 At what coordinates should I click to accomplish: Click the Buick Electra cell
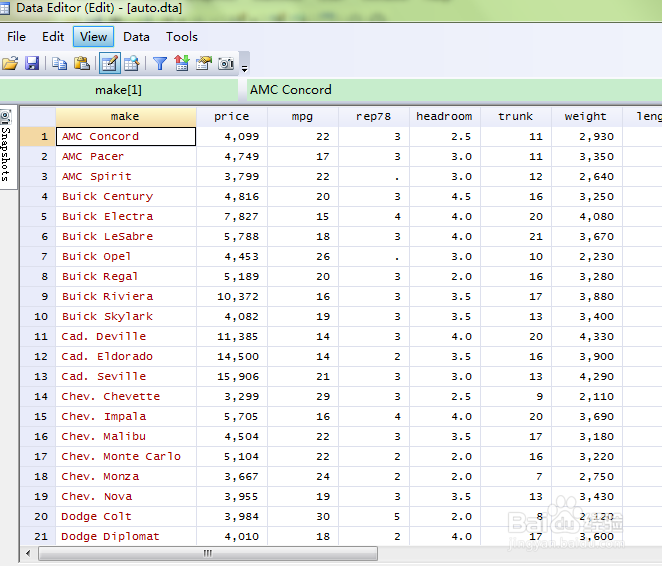pos(126,217)
